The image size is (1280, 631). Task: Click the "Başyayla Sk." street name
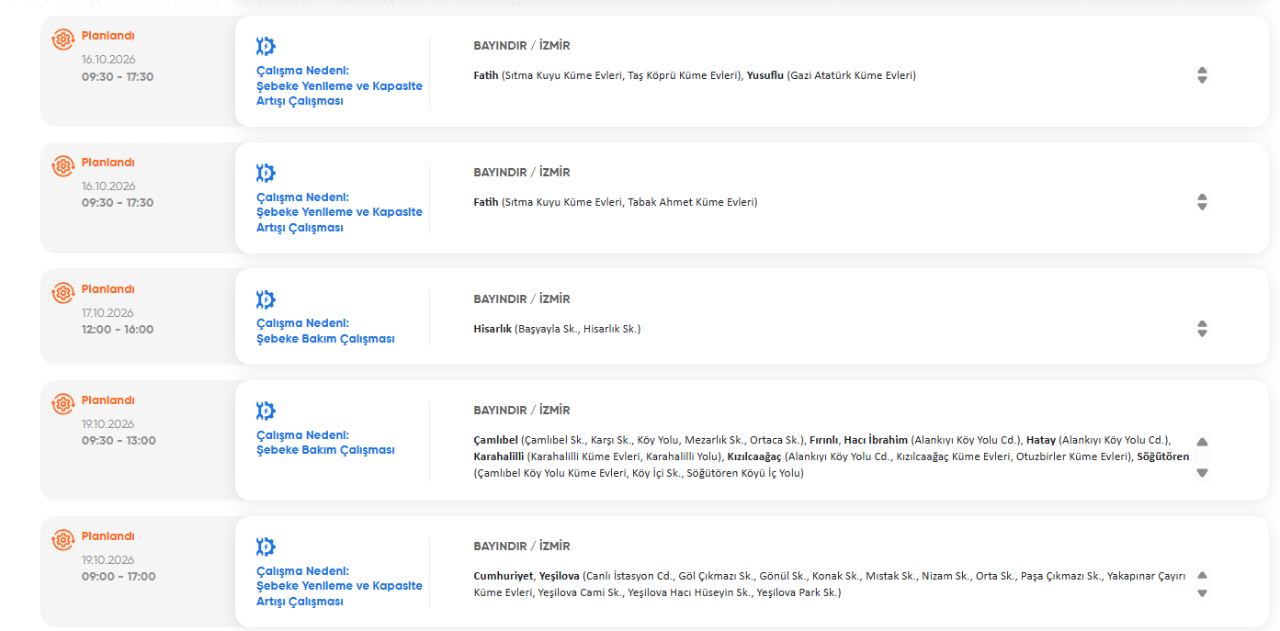(548, 329)
